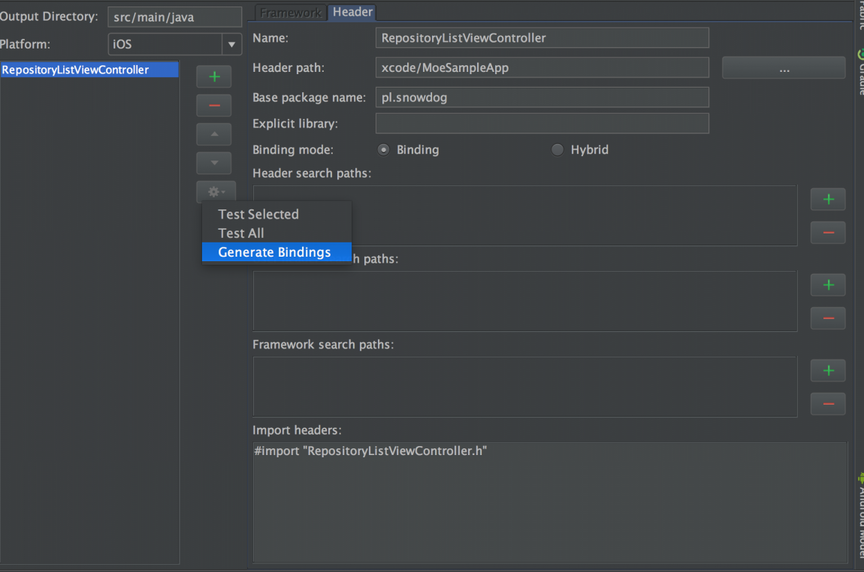Open the Gradle side tool window
864x572 pixels.
point(860,72)
